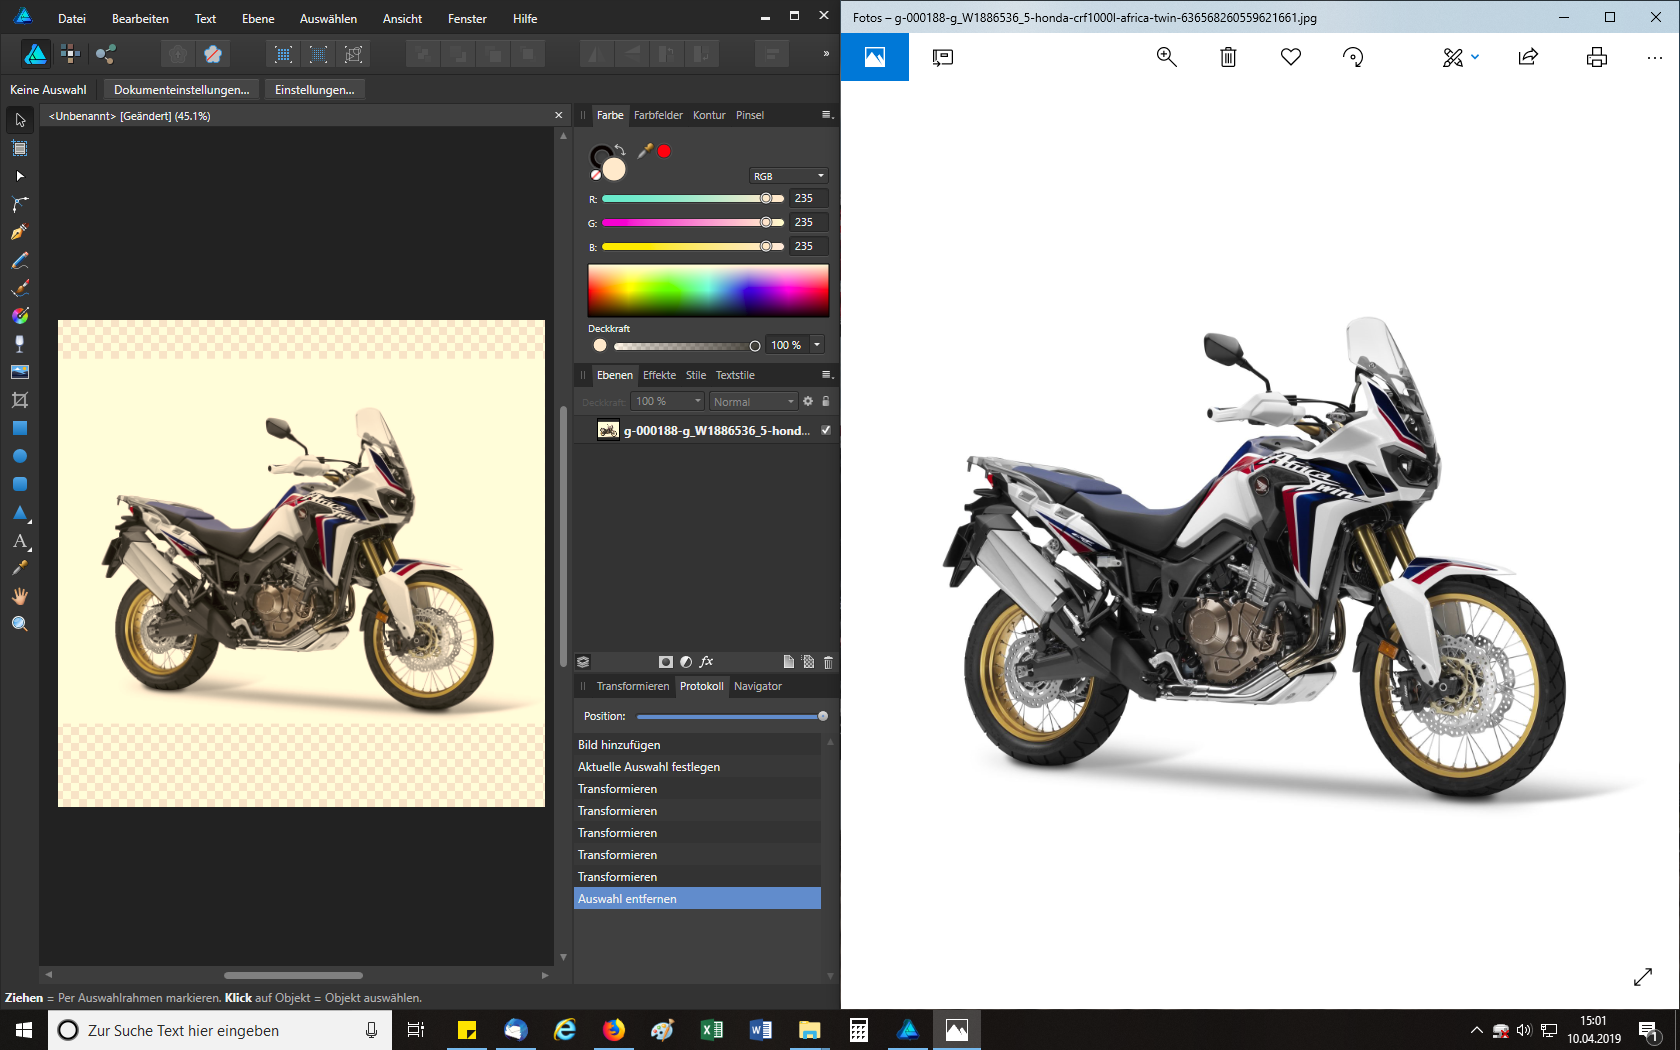The width and height of the screenshot is (1680, 1050).
Task: Toggle layer lock in Ebenen panel
Action: (x=826, y=401)
